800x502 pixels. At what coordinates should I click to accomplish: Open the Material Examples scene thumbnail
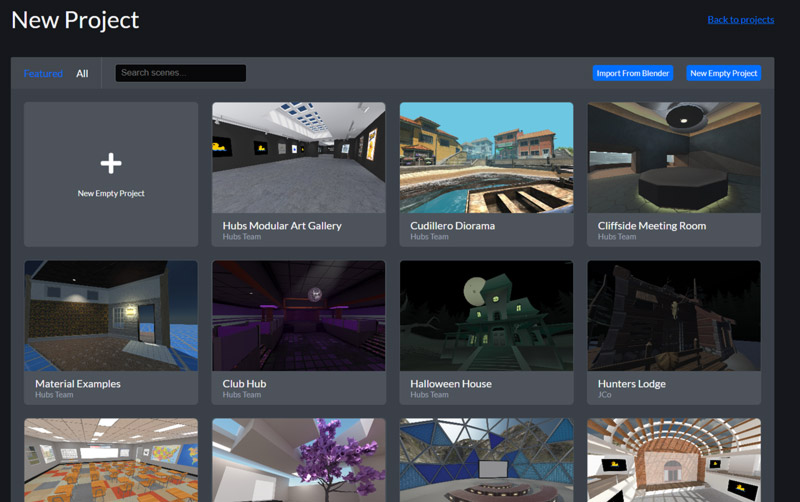[x=111, y=316]
